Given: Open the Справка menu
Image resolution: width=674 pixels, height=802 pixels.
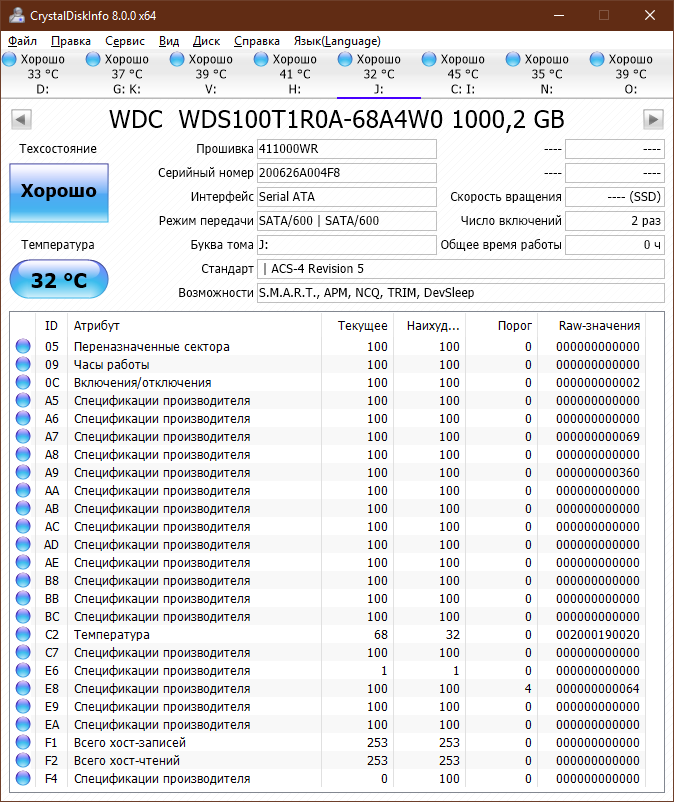Looking at the screenshot, I should tap(257, 41).
